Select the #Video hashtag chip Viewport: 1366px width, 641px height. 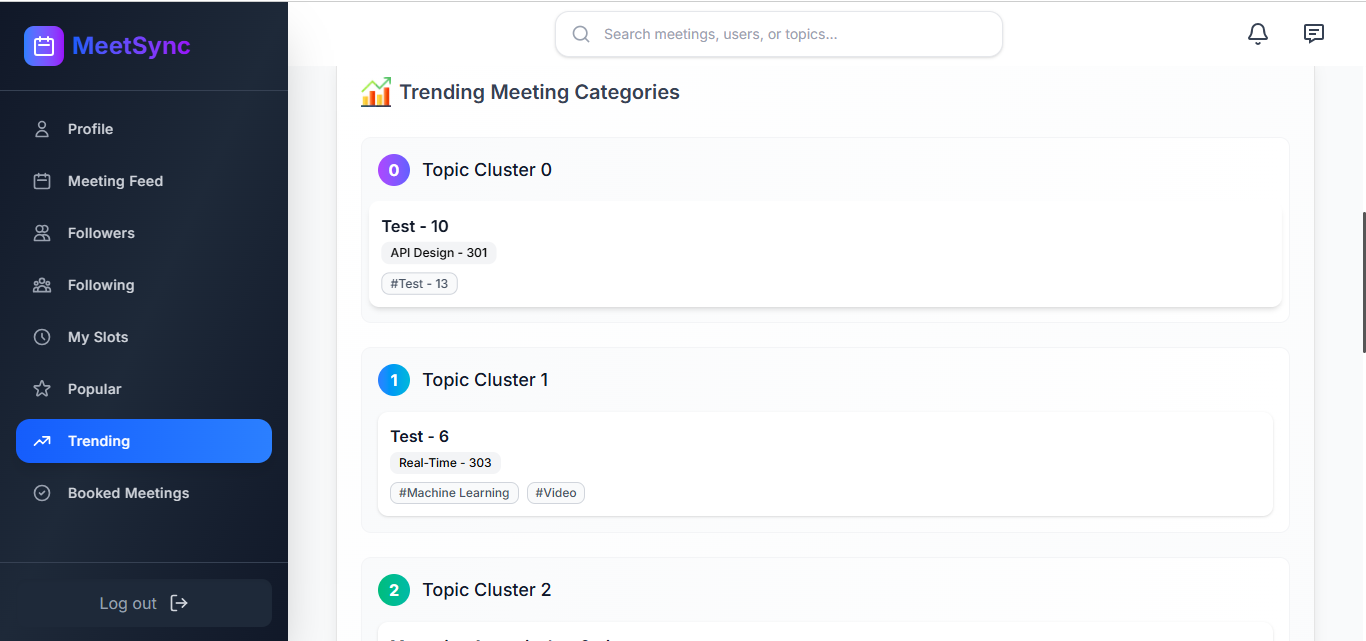point(556,493)
